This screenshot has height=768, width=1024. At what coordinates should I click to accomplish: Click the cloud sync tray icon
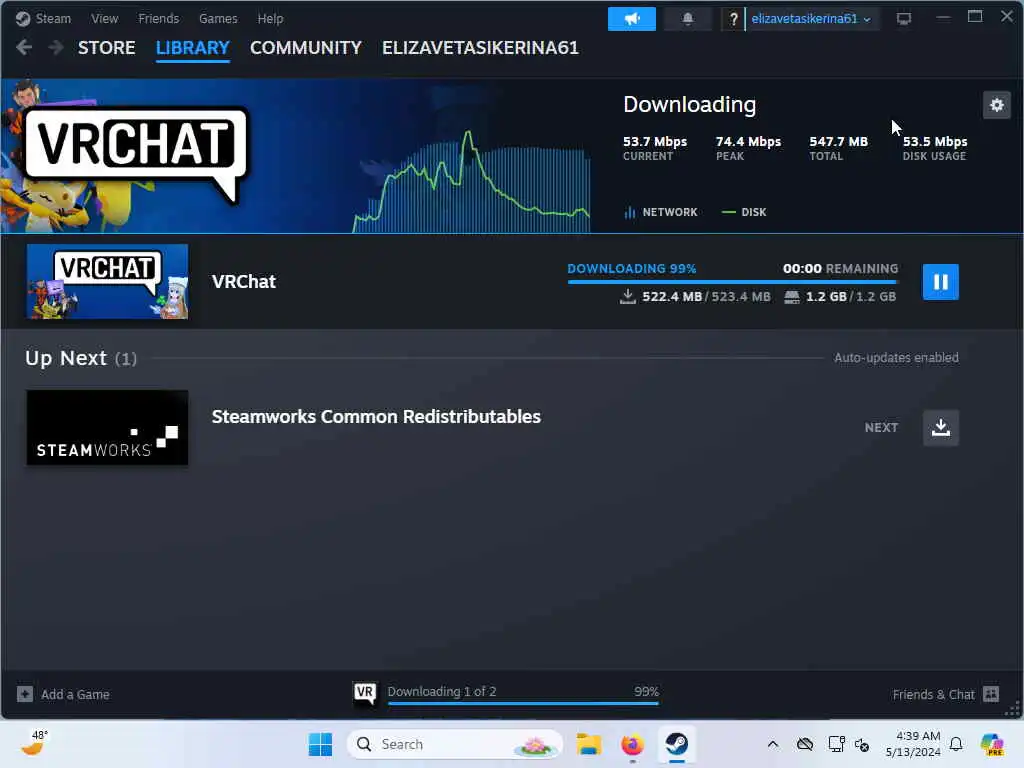click(805, 744)
